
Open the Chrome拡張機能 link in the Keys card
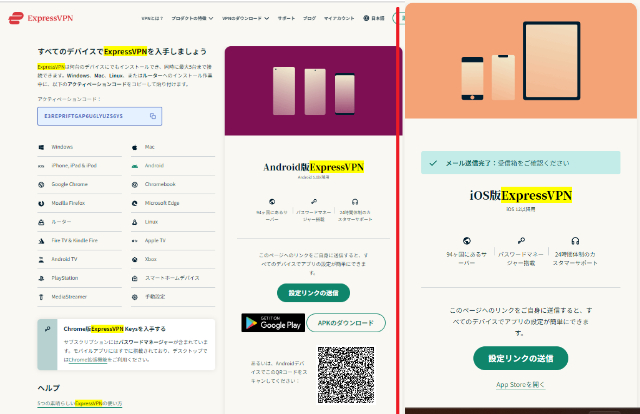click(x=87, y=360)
